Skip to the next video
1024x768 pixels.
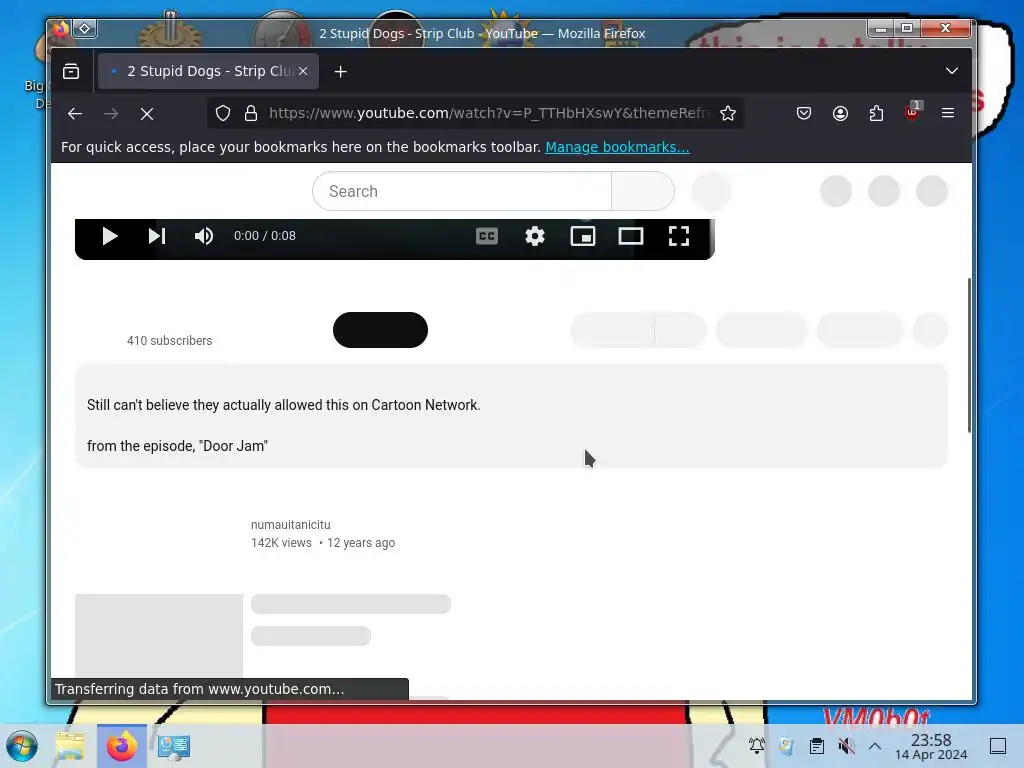point(157,236)
